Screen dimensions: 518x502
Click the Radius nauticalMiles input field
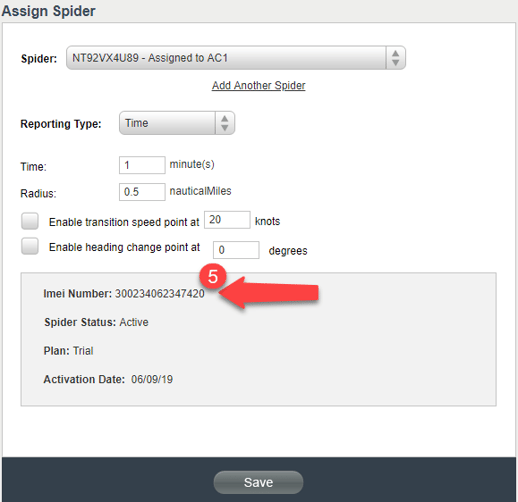142,192
